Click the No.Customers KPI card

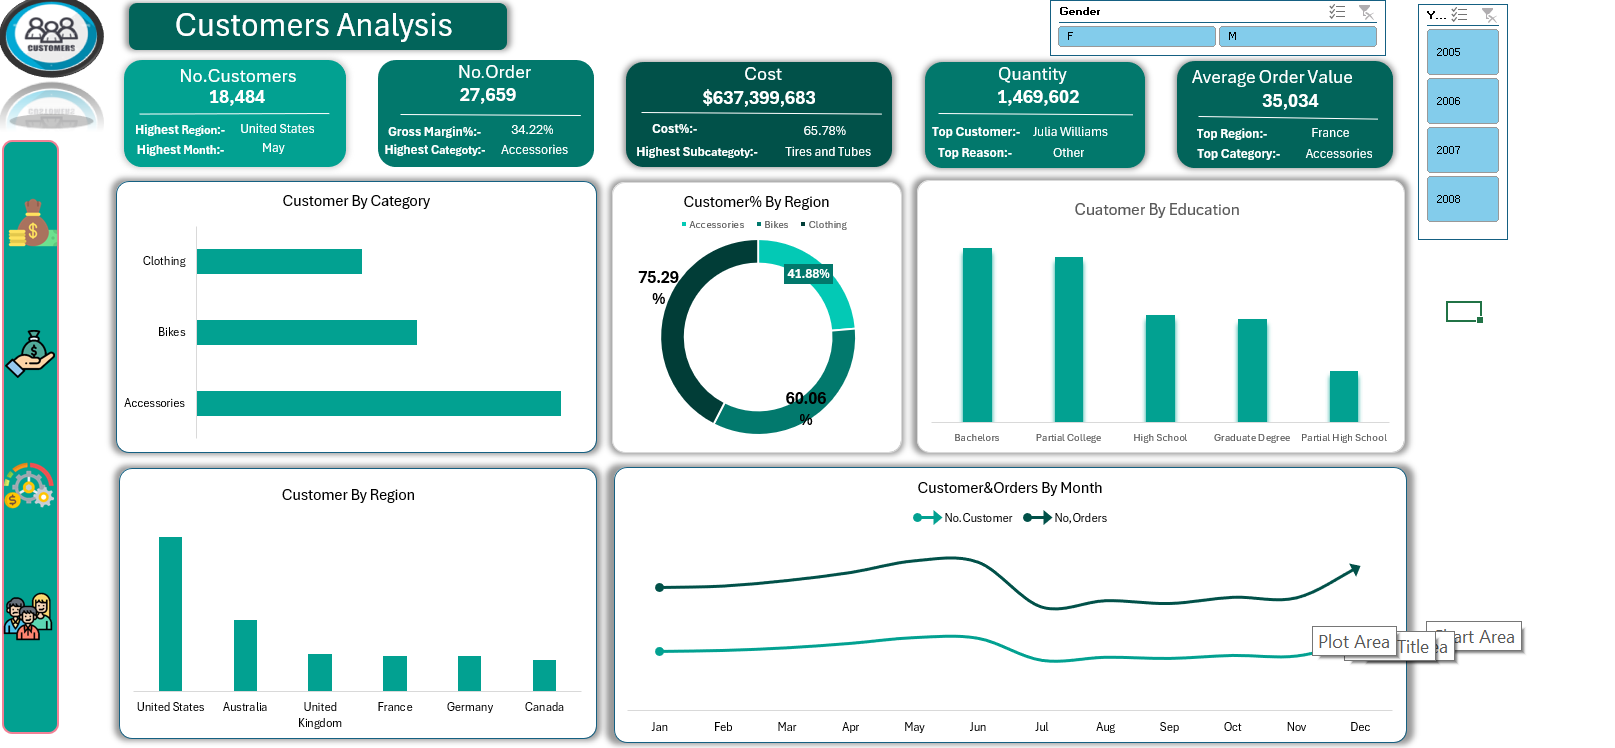pos(235,113)
